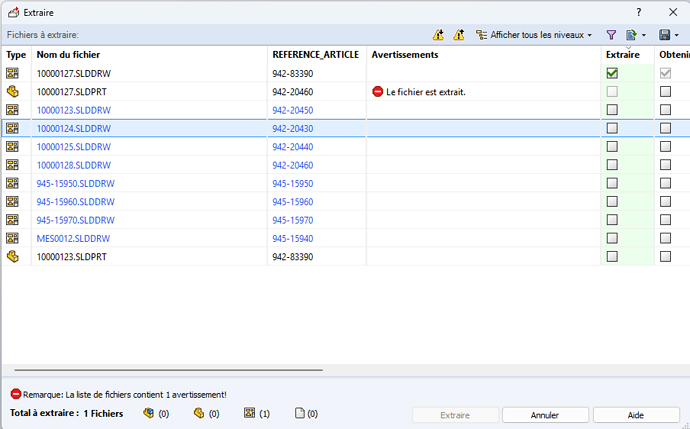Screen dimensions: 690x429
Task: Click drawing icon for 10000127.SLDDRW row
Action: (x=12, y=73)
